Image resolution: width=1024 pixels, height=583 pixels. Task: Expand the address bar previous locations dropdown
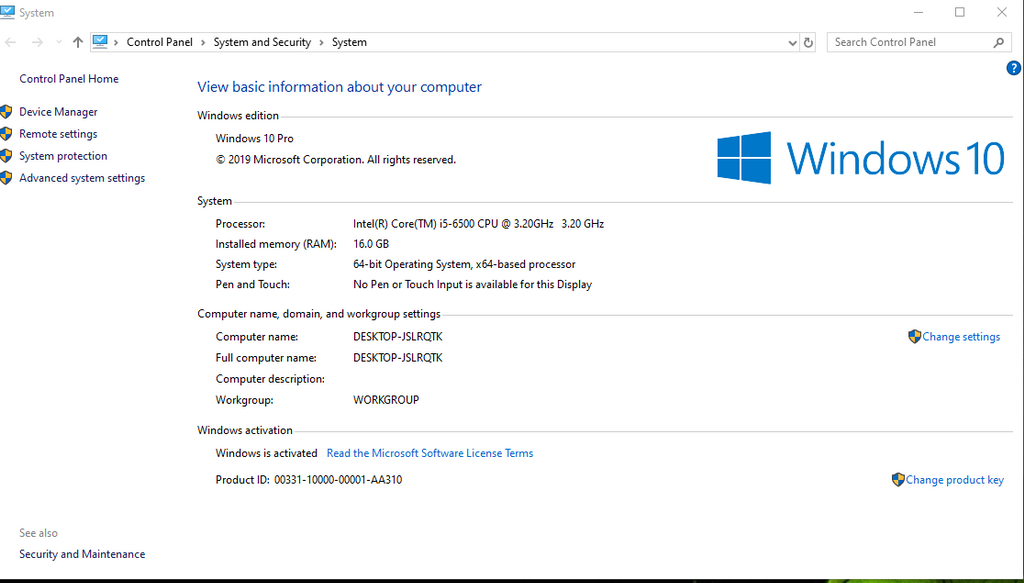click(792, 42)
